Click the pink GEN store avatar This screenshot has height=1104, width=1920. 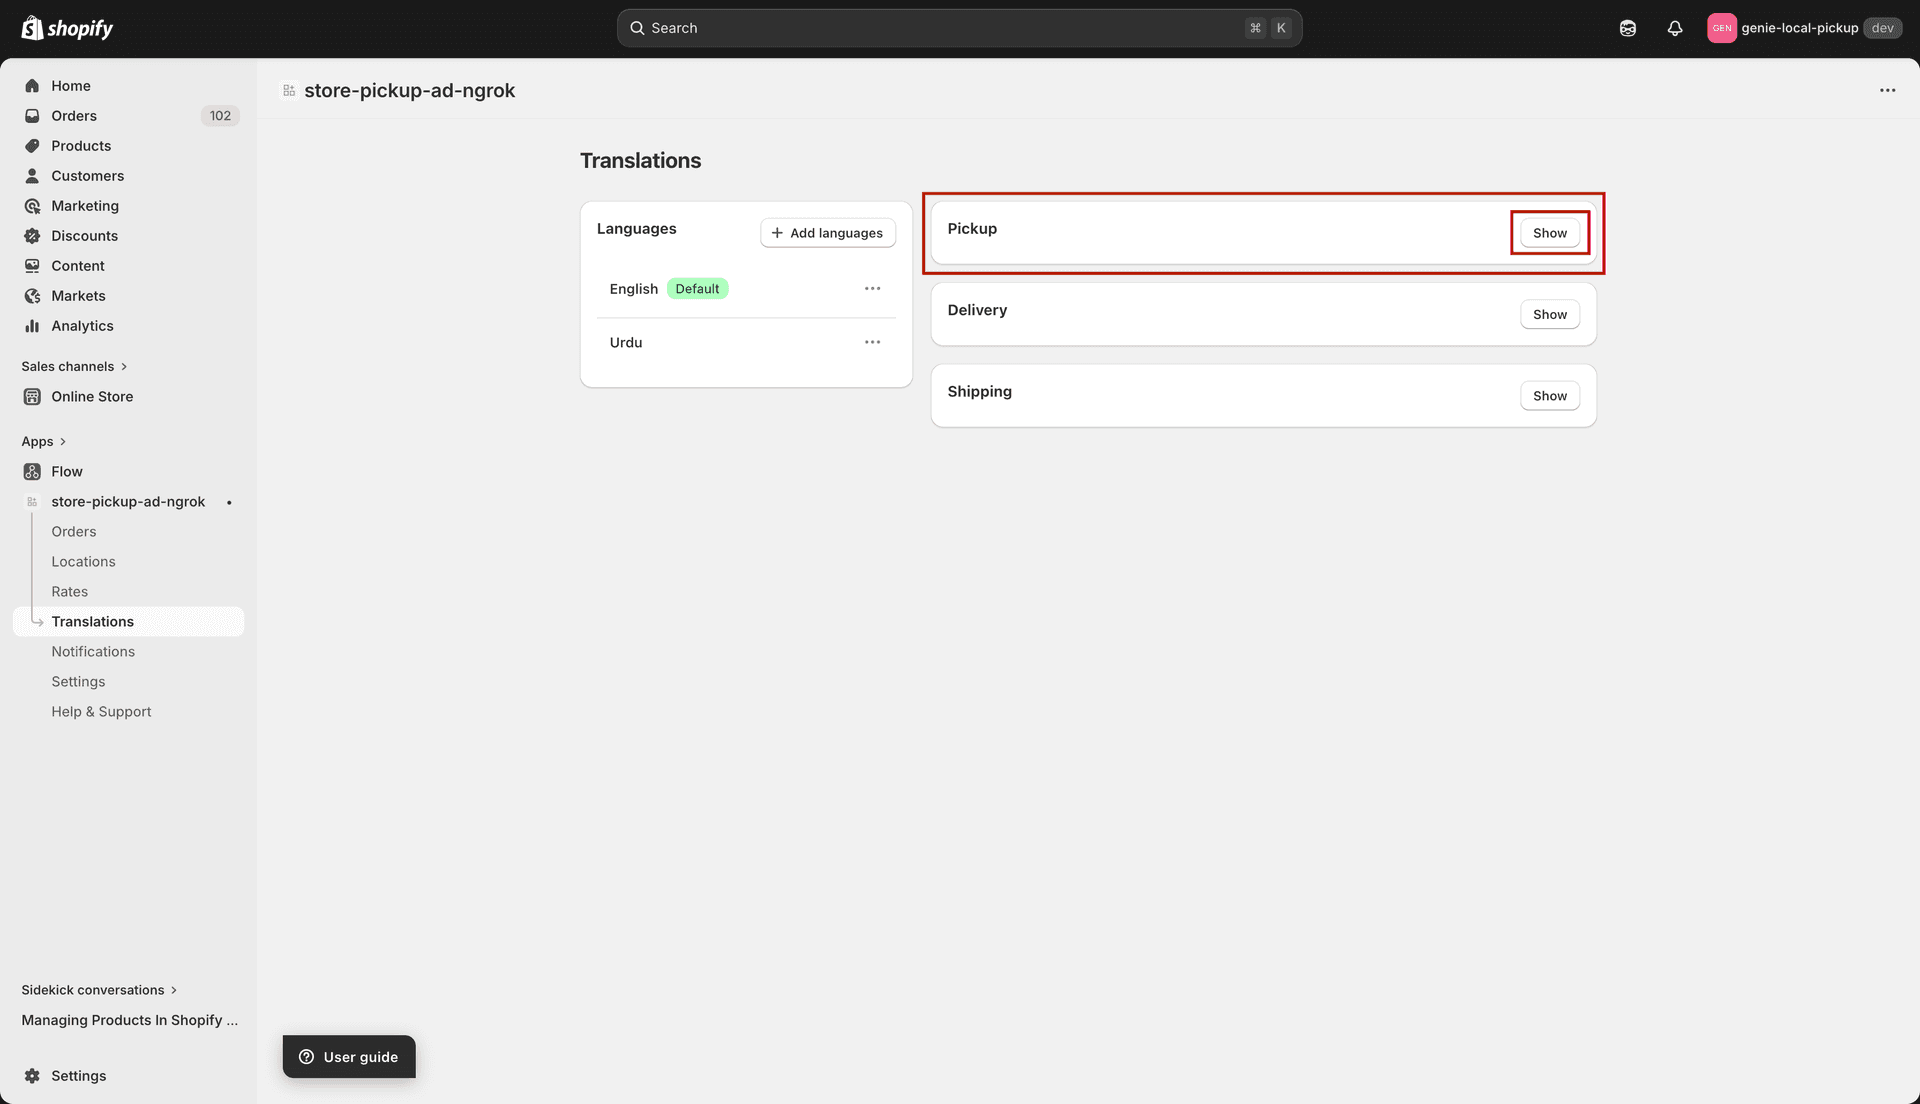[x=1722, y=28]
